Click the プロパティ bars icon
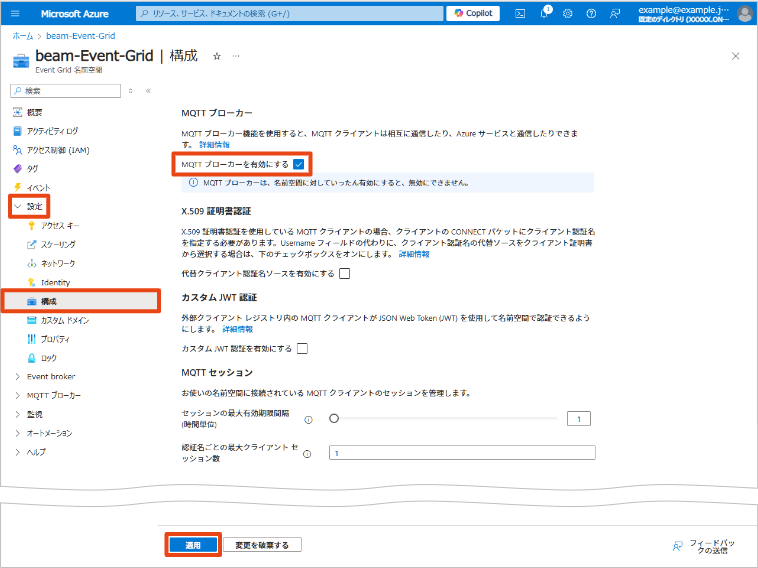Viewport: 758px width, 568px height. click(31, 339)
